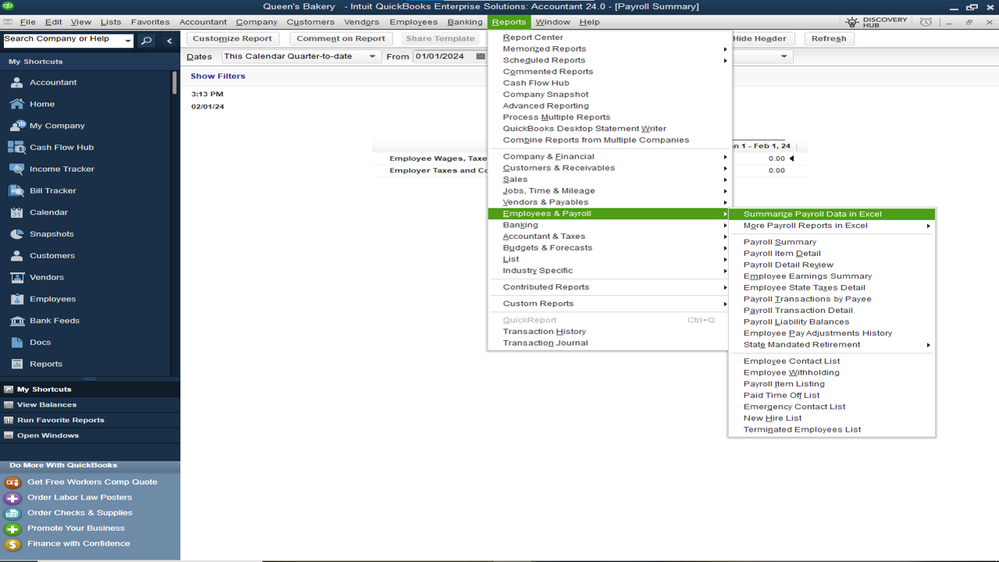The height and width of the screenshot is (562, 999).
Task: Open the File menu
Action: pyautogui.click(x=27, y=22)
